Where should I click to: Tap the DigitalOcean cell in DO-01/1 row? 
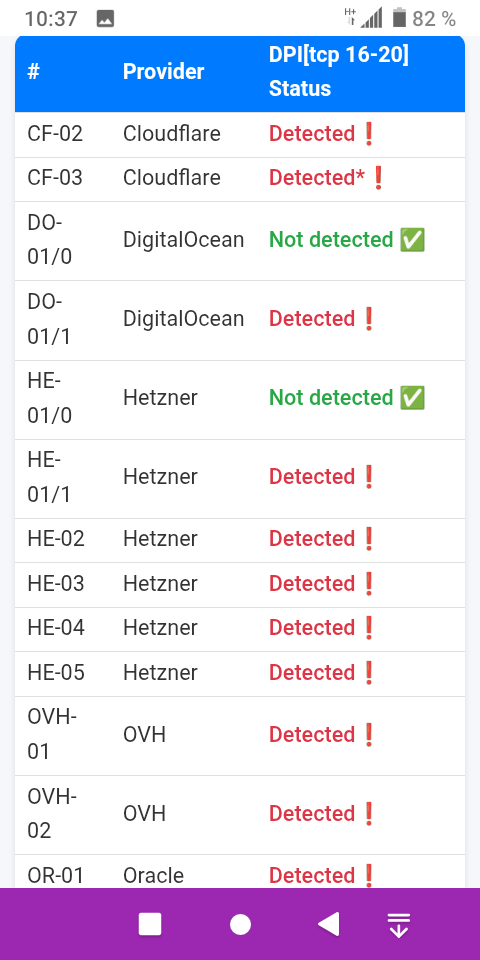tap(184, 319)
